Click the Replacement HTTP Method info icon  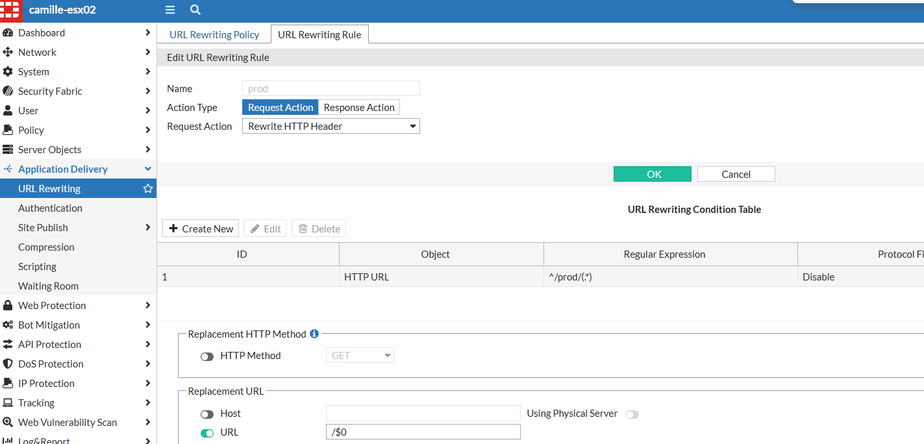[314, 334]
